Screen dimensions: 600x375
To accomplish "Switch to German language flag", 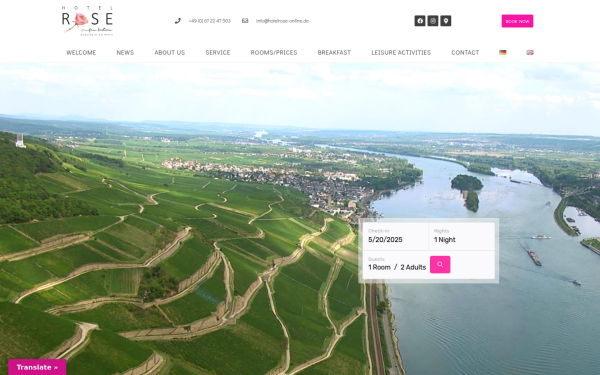I will click(x=503, y=52).
